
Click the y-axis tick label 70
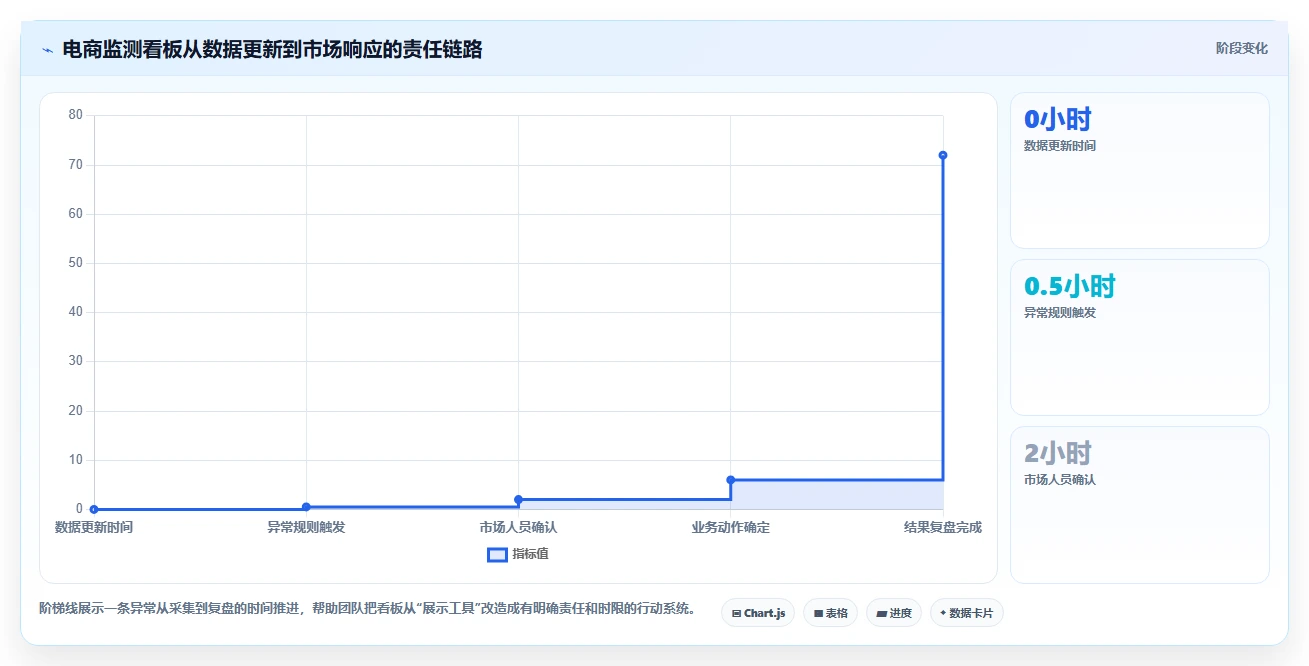76,164
